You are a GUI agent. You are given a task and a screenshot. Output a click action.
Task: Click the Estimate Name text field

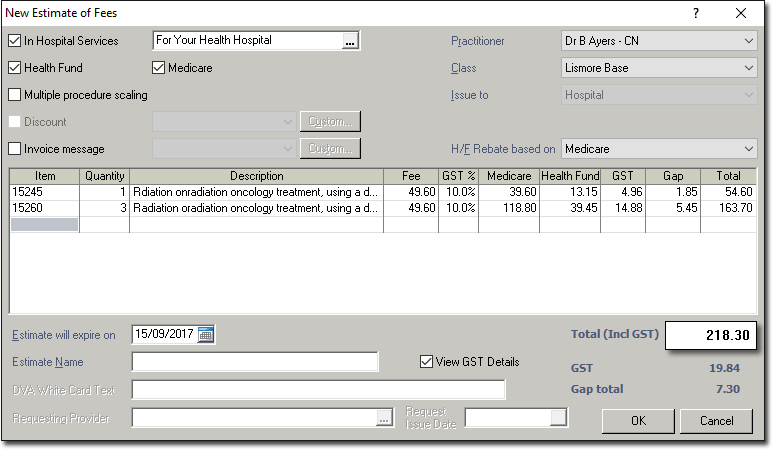pyautogui.click(x=255, y=362)
